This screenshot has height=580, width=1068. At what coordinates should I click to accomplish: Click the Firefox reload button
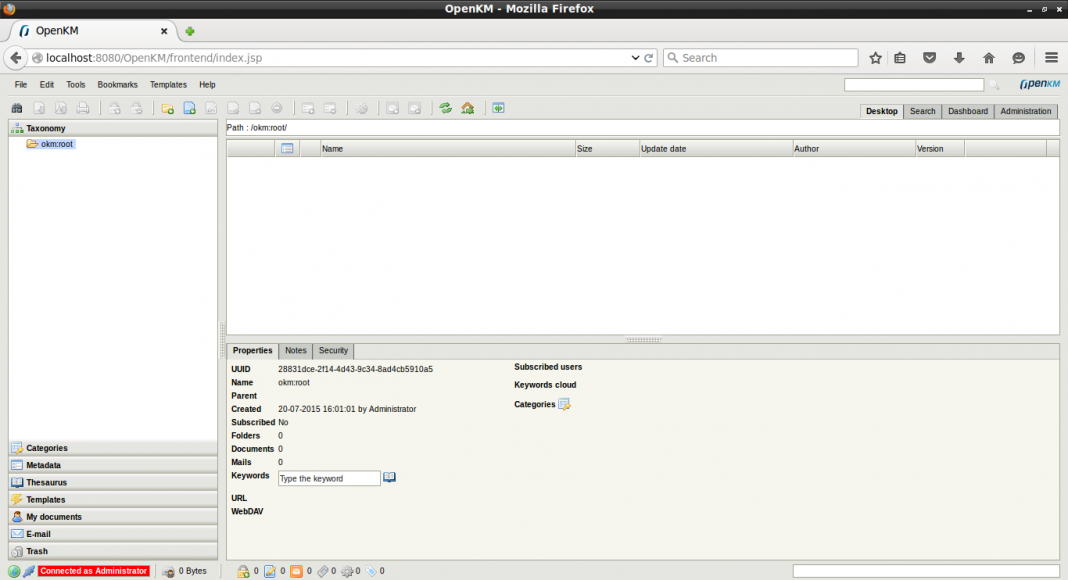coord(649,58)
